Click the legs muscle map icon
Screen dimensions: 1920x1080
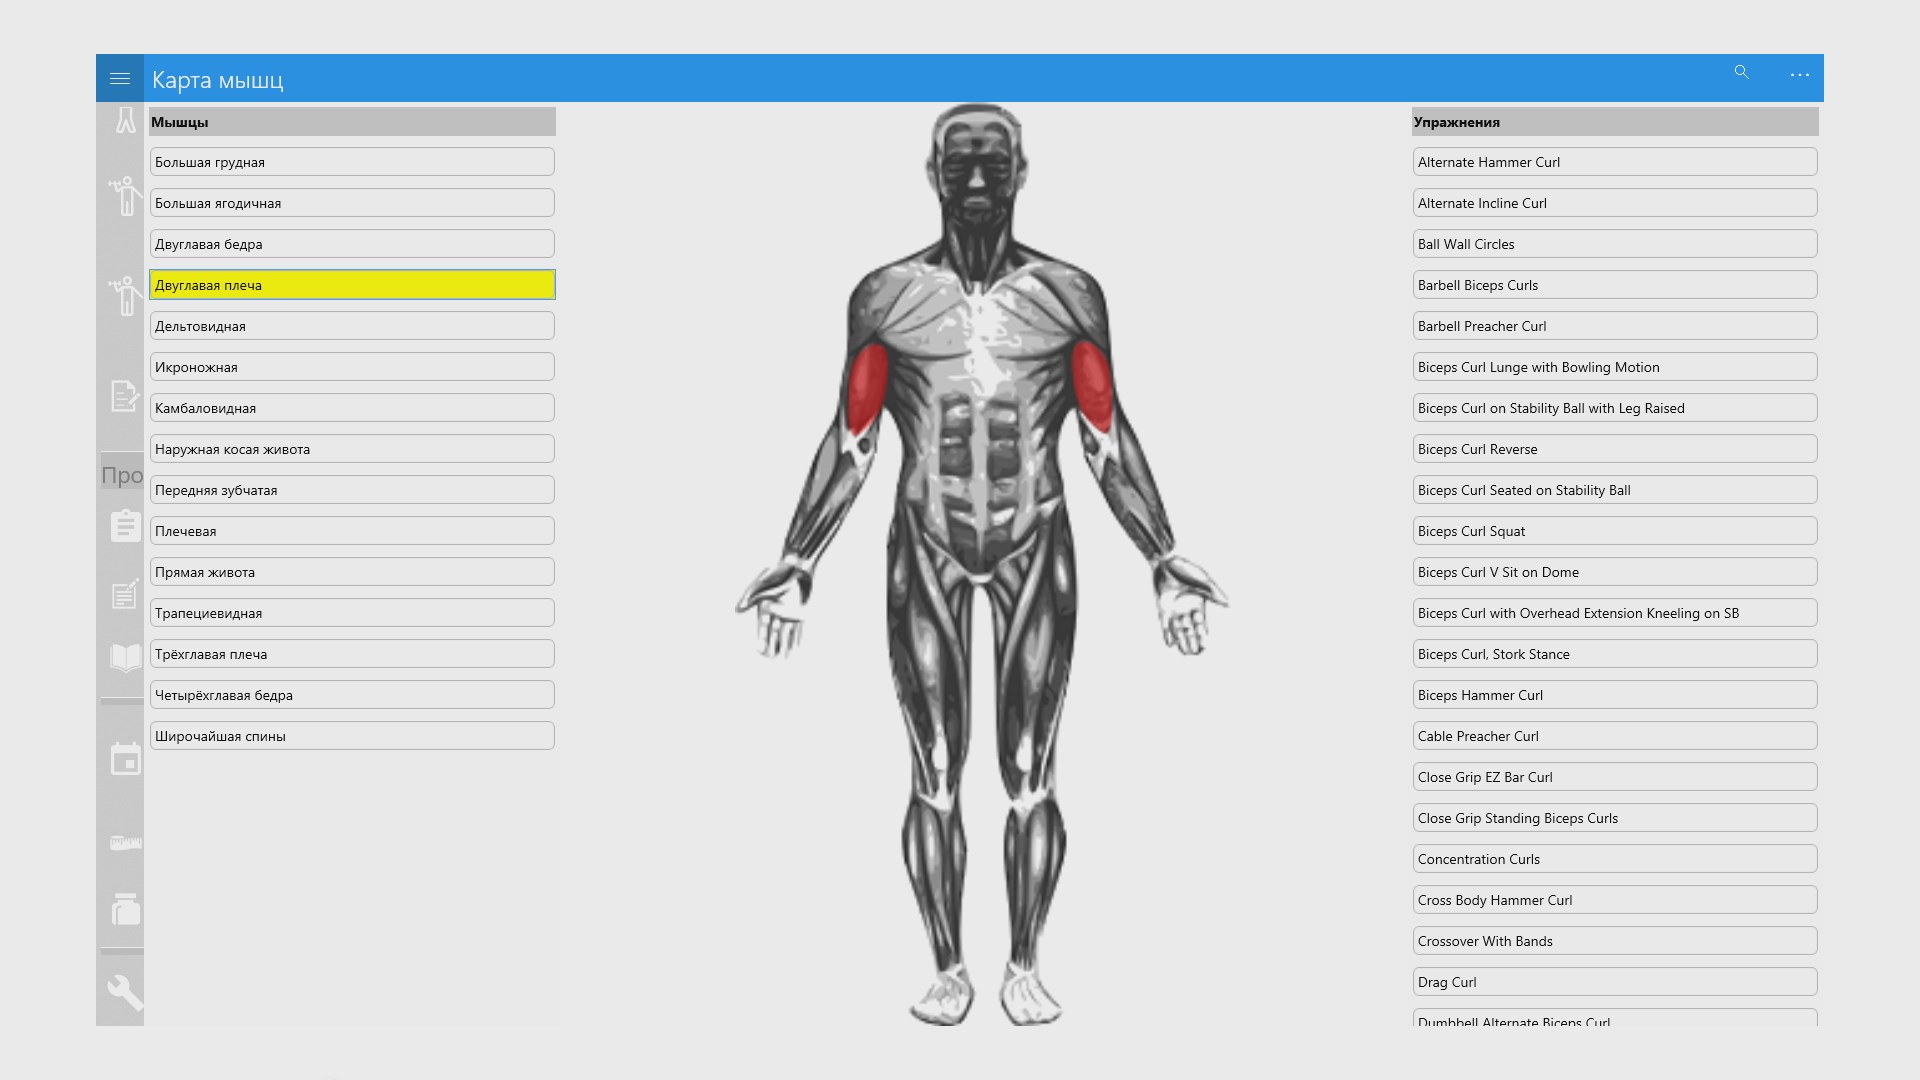pos(125,120)
